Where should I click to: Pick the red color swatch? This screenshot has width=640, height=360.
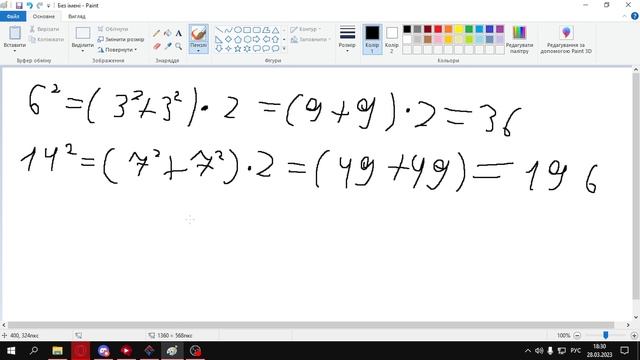coord(438,29)
